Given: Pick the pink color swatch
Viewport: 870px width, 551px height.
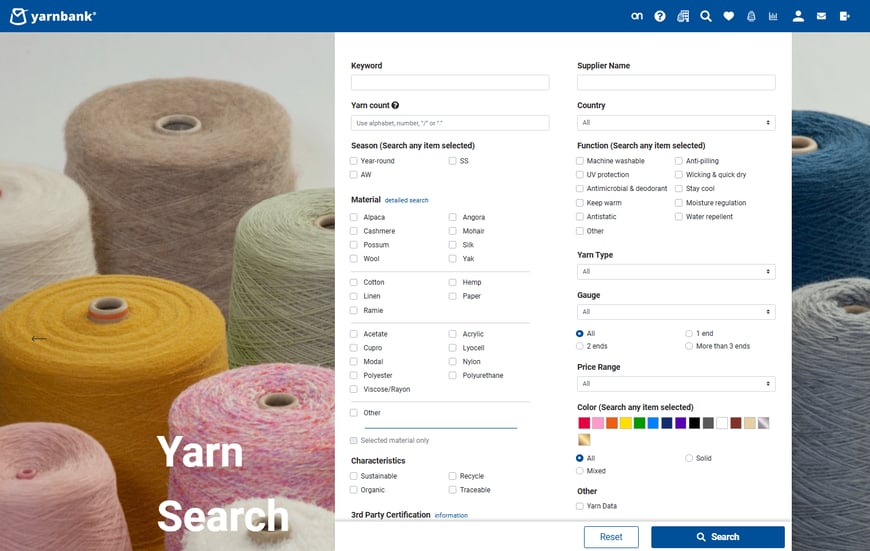Looking at the screenshot, I should 598,423.
